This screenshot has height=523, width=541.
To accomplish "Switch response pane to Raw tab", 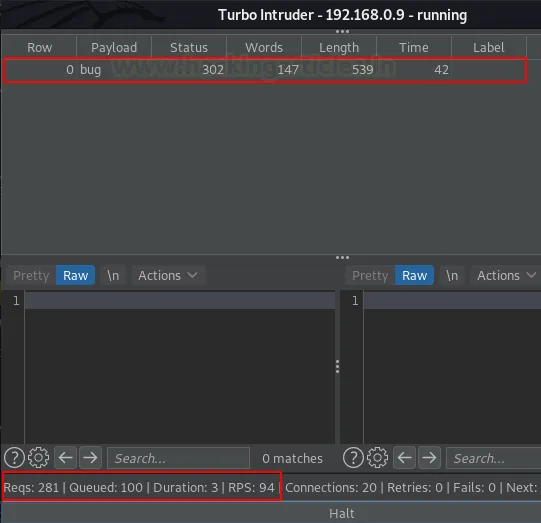I will point(414,275).
